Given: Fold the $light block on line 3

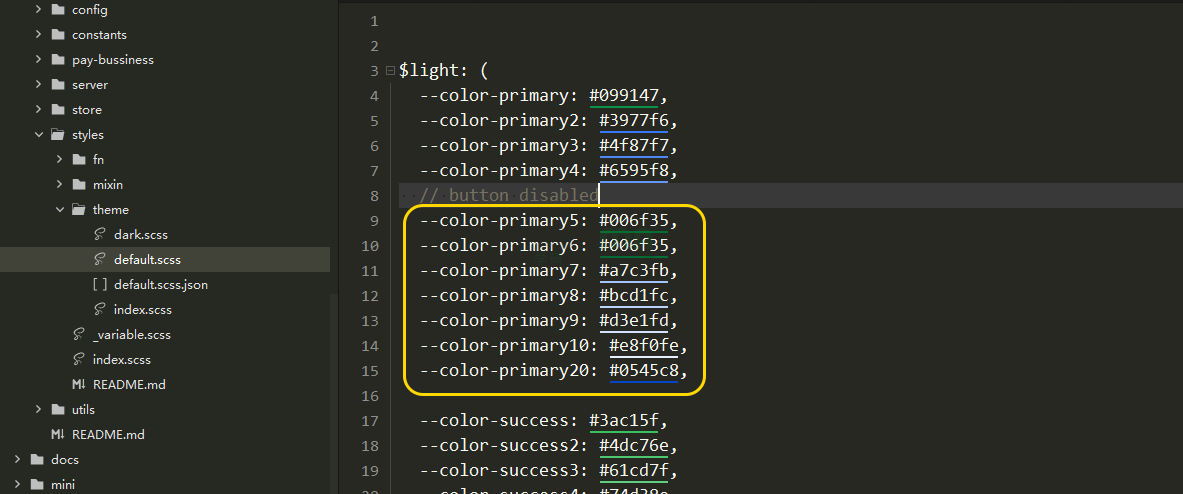Looking at the screenshot, I should [x=389, y=71].
